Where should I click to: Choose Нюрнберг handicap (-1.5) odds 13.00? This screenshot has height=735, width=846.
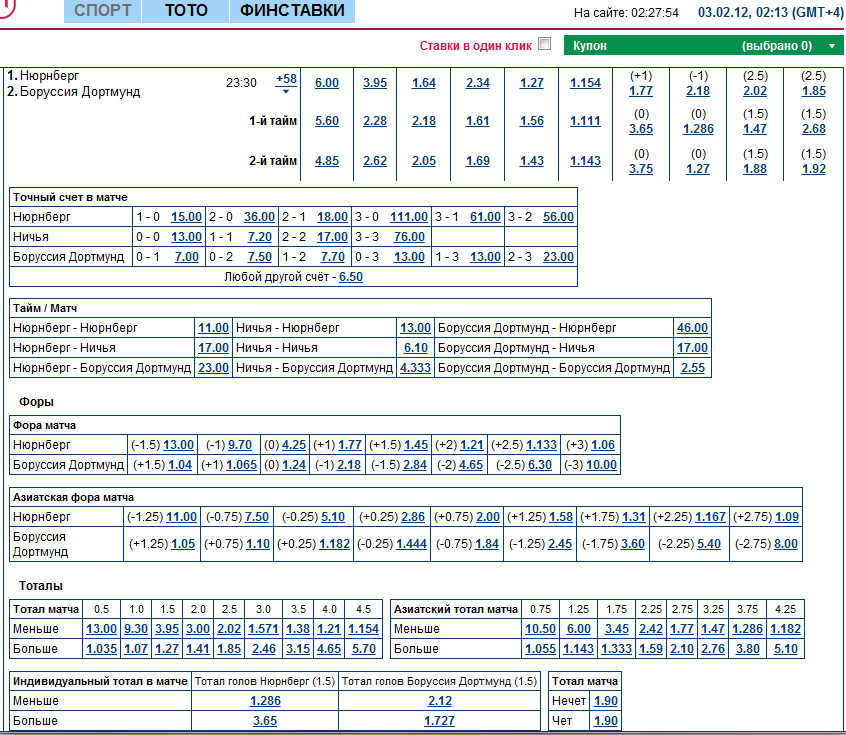click(x=179, y=445)
